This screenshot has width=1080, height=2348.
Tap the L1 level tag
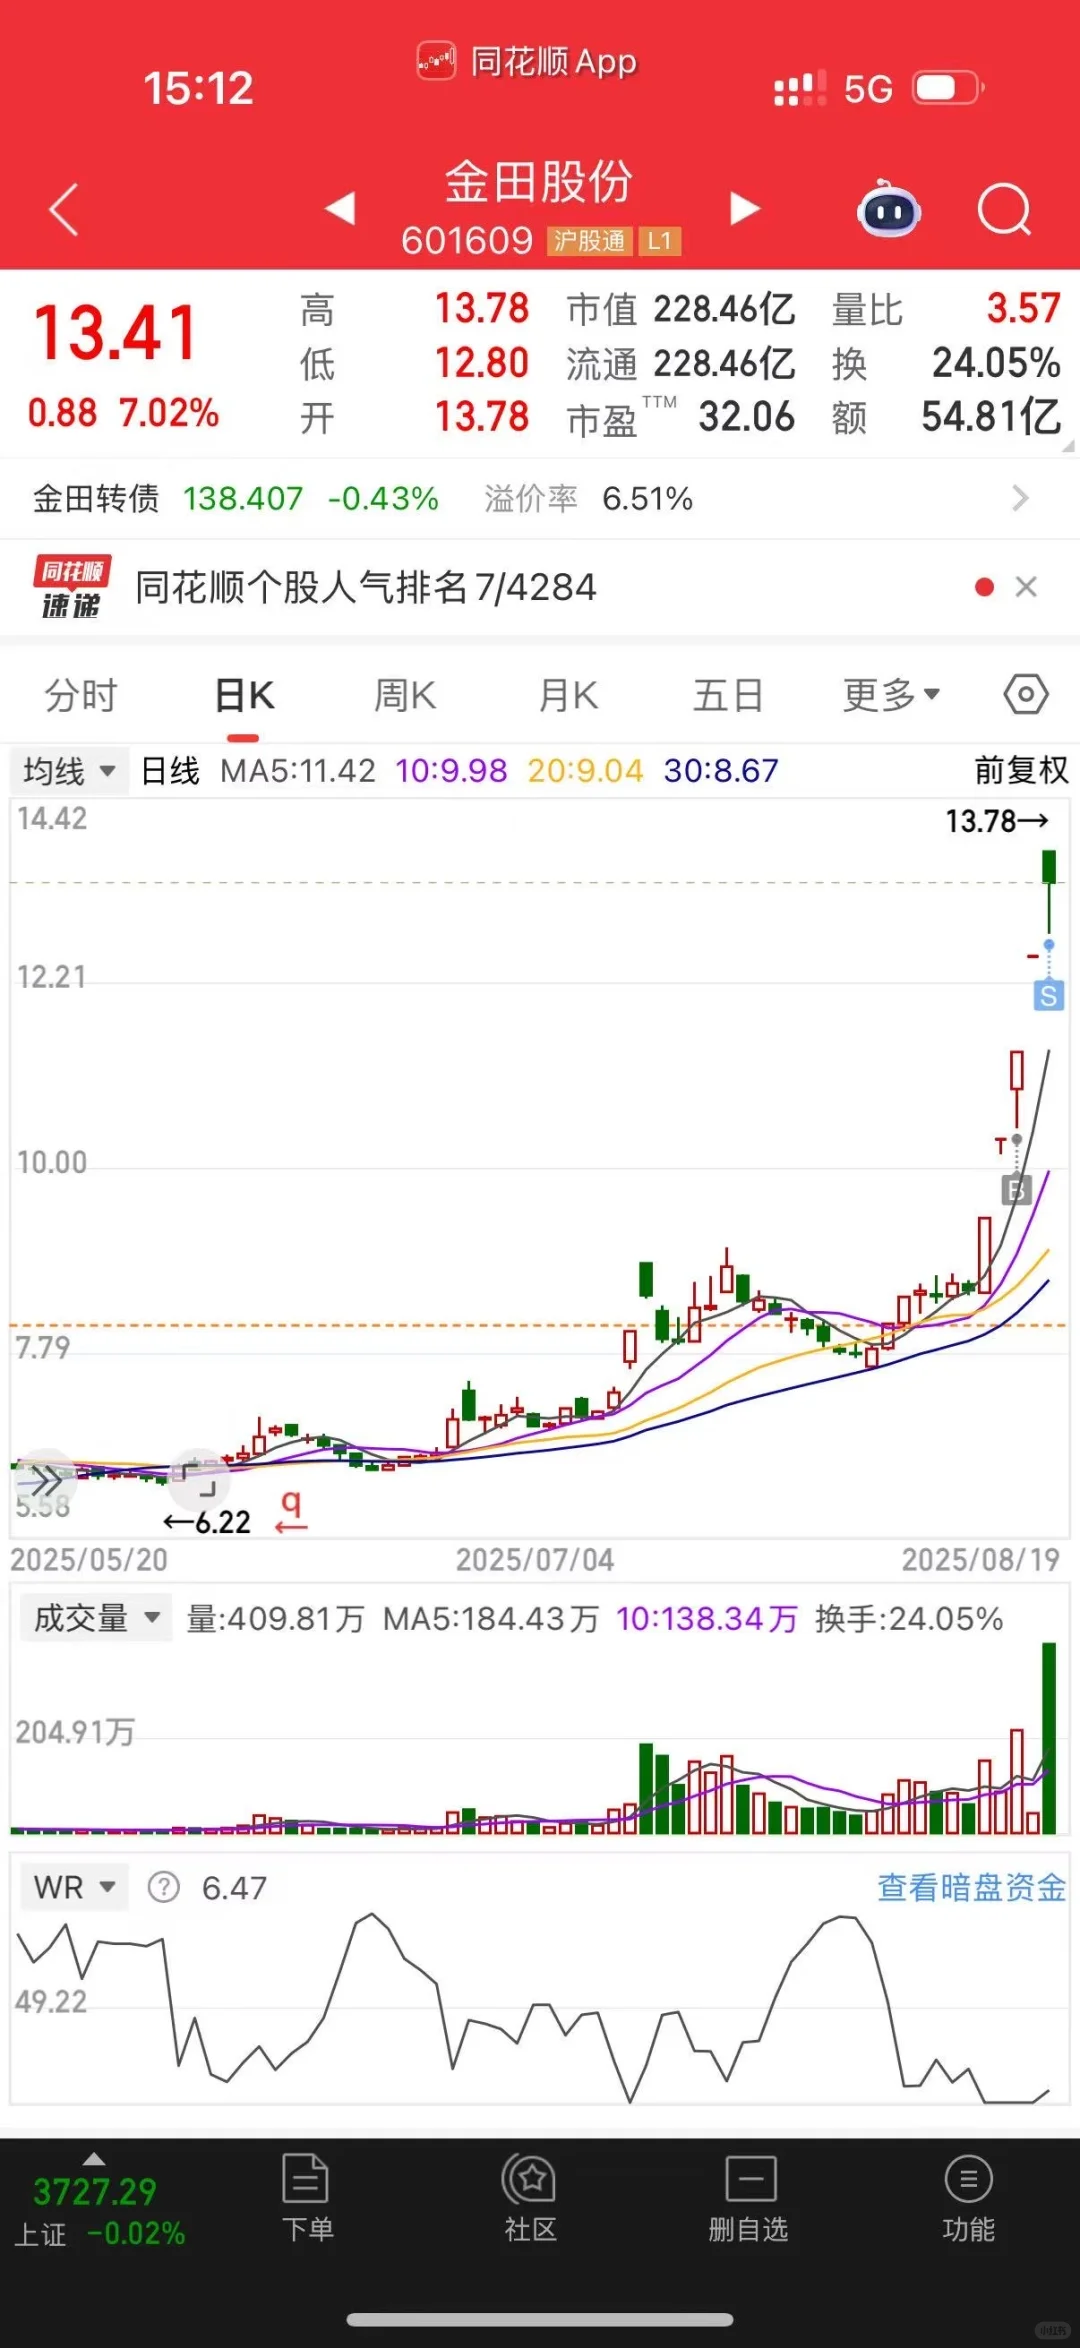[659, 241]
